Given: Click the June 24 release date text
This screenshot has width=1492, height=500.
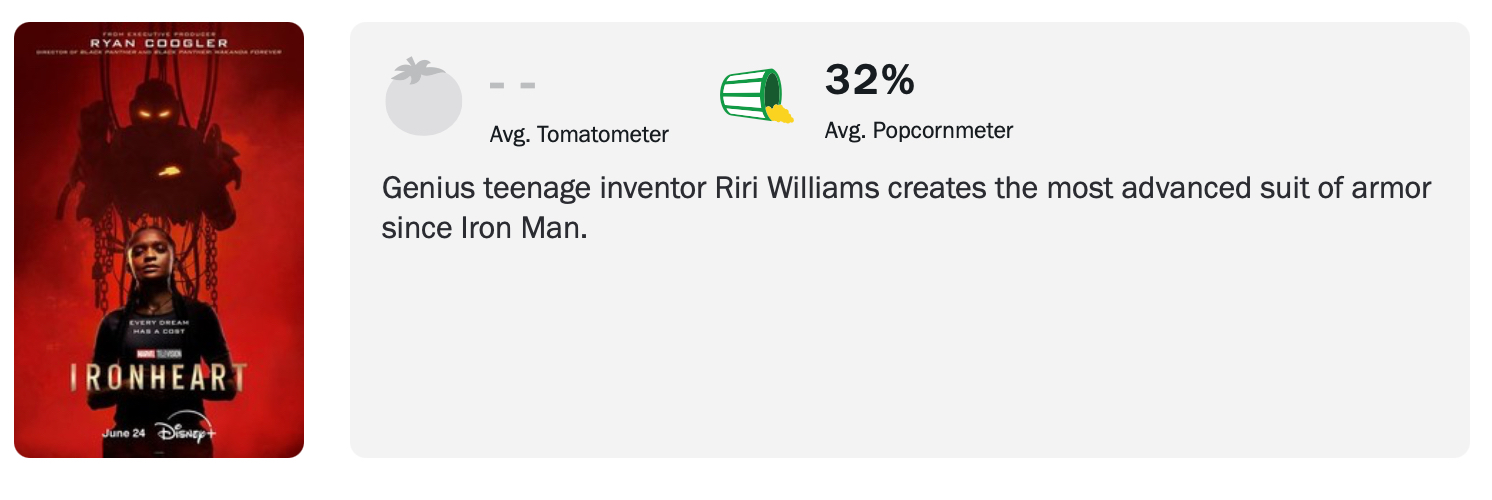Looking at the screenshot, I should point(123,434).
